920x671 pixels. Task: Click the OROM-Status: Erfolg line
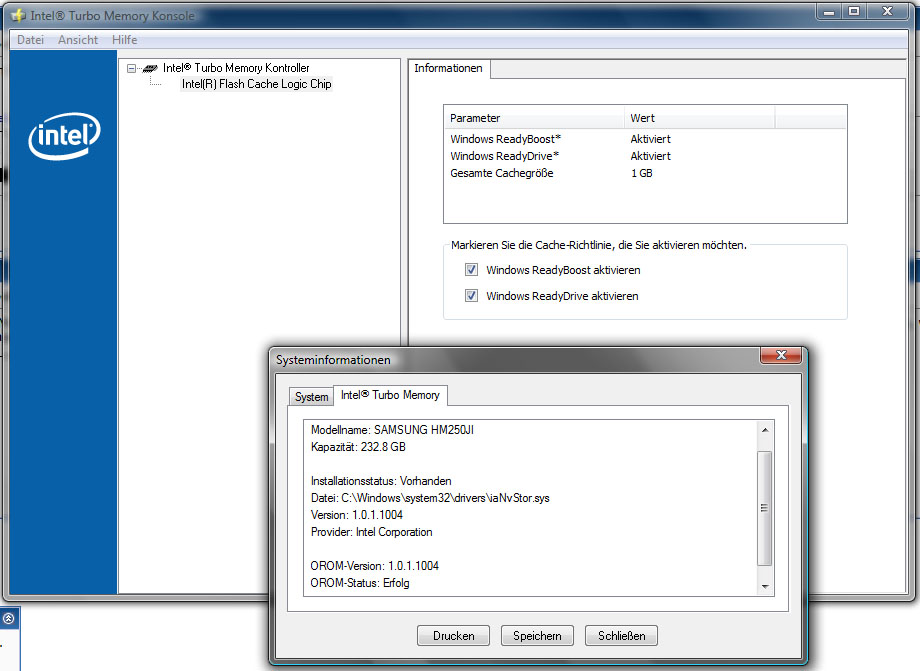coord(360,583)
